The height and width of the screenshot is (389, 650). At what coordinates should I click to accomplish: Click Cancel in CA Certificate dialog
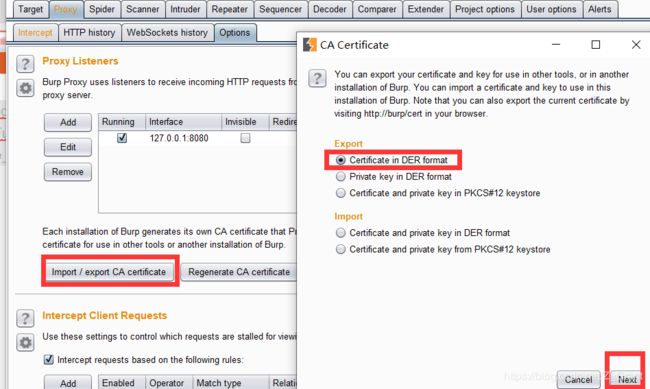click(578, 379)
